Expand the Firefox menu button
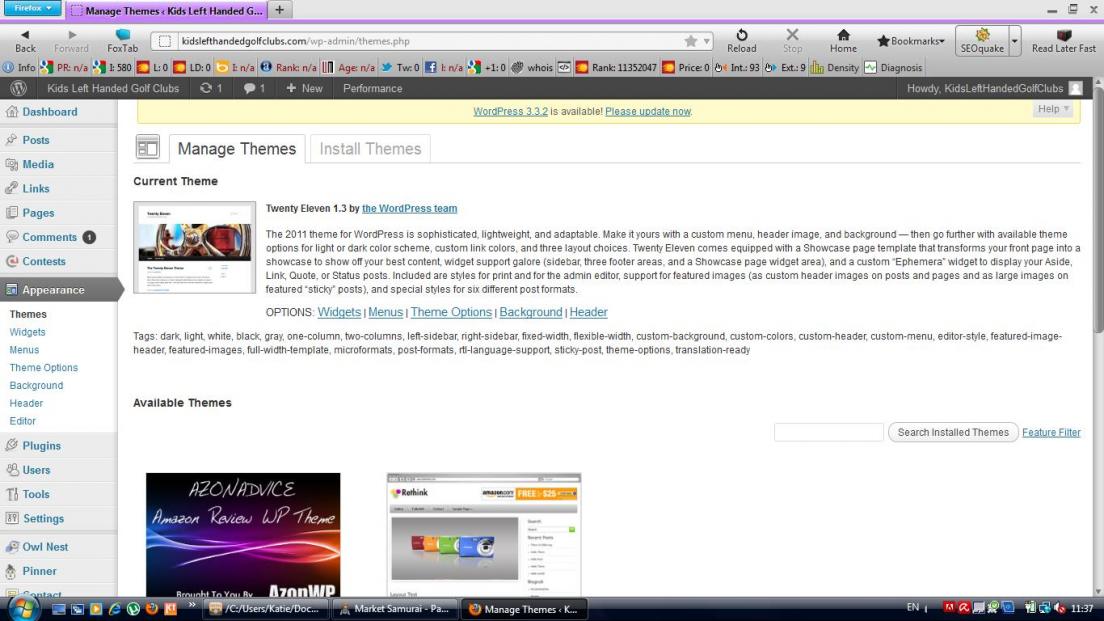 coord(32,8)
